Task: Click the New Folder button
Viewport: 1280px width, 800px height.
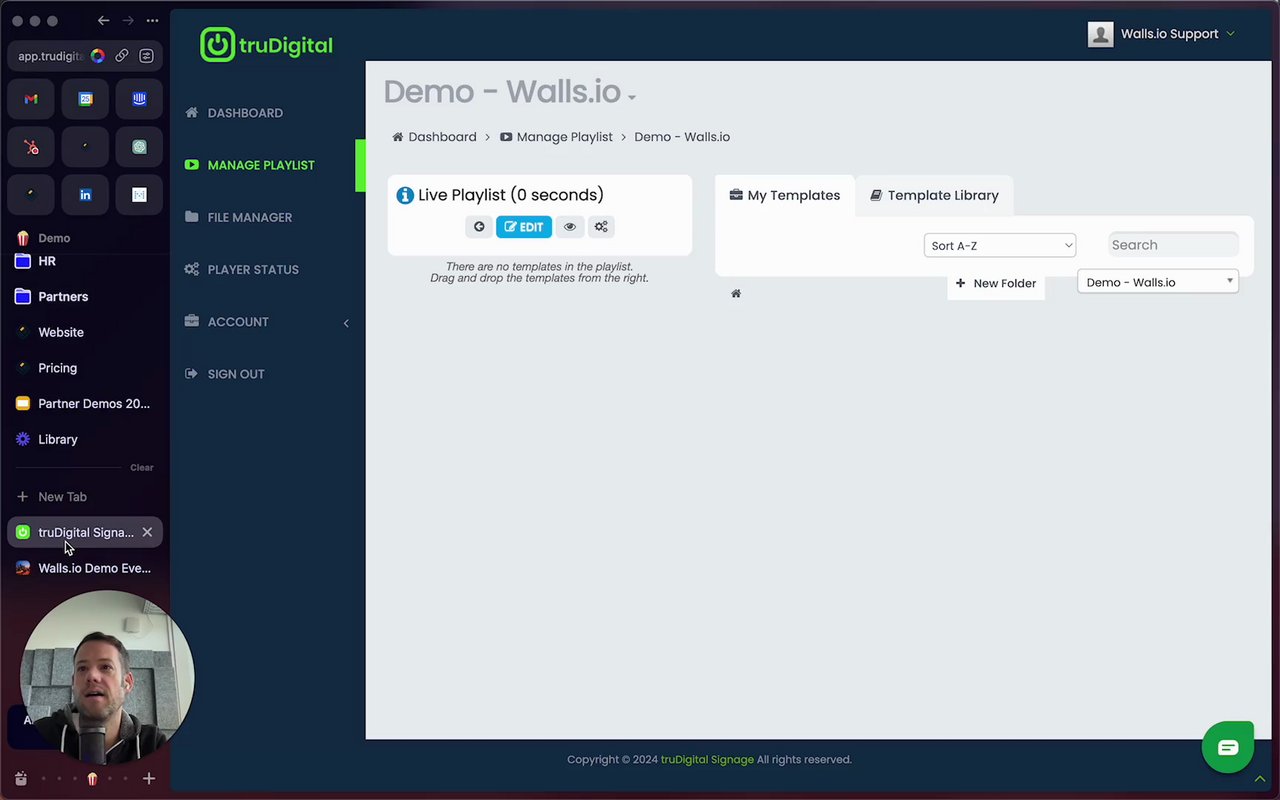Action: (x=996, y=283)
